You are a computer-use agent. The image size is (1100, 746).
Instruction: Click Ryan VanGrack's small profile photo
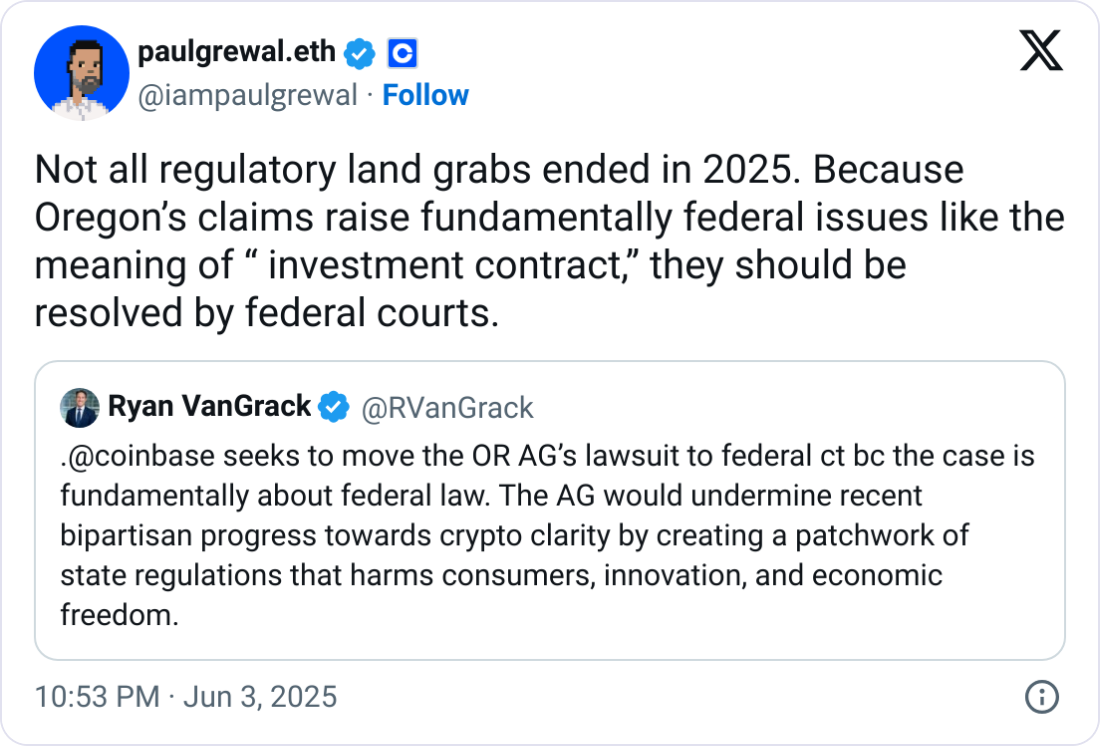[x=80, y=407]
